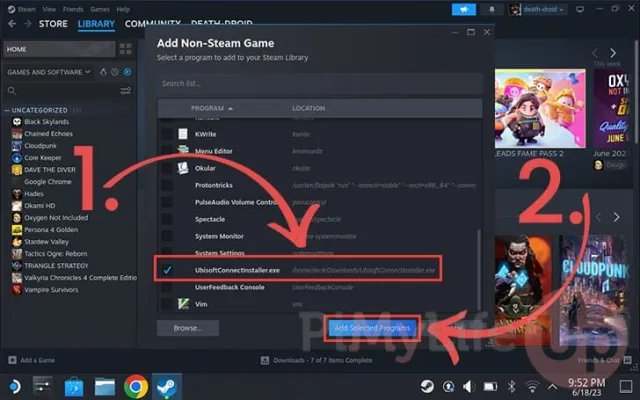Viewport: 640px width, 400px height.
Task: Open the Help menu
Action: click(123, 9)
